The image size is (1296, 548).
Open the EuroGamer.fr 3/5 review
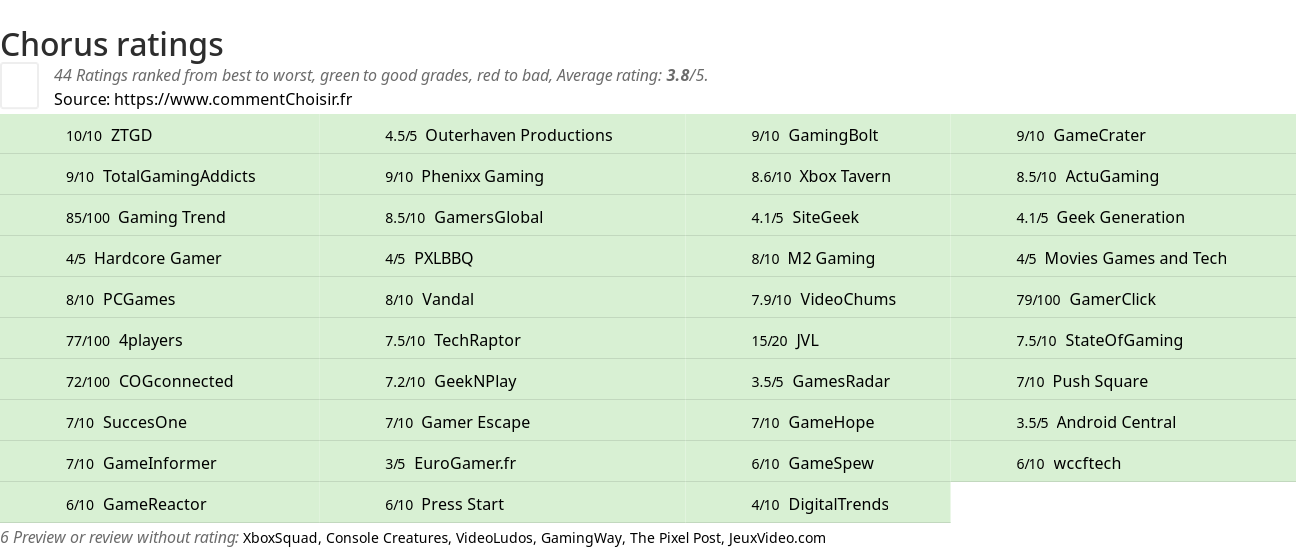451,463
